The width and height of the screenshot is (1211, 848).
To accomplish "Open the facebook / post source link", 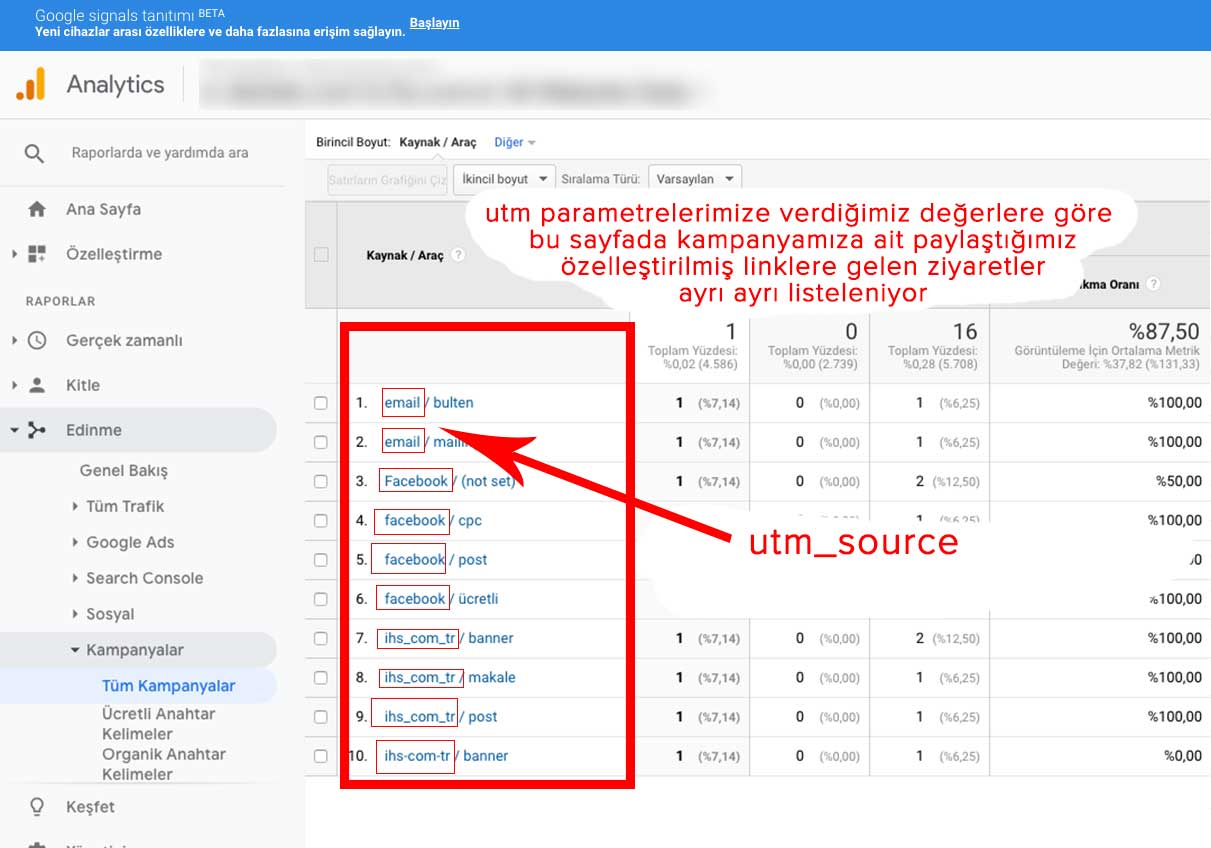I will pos(436,560).
